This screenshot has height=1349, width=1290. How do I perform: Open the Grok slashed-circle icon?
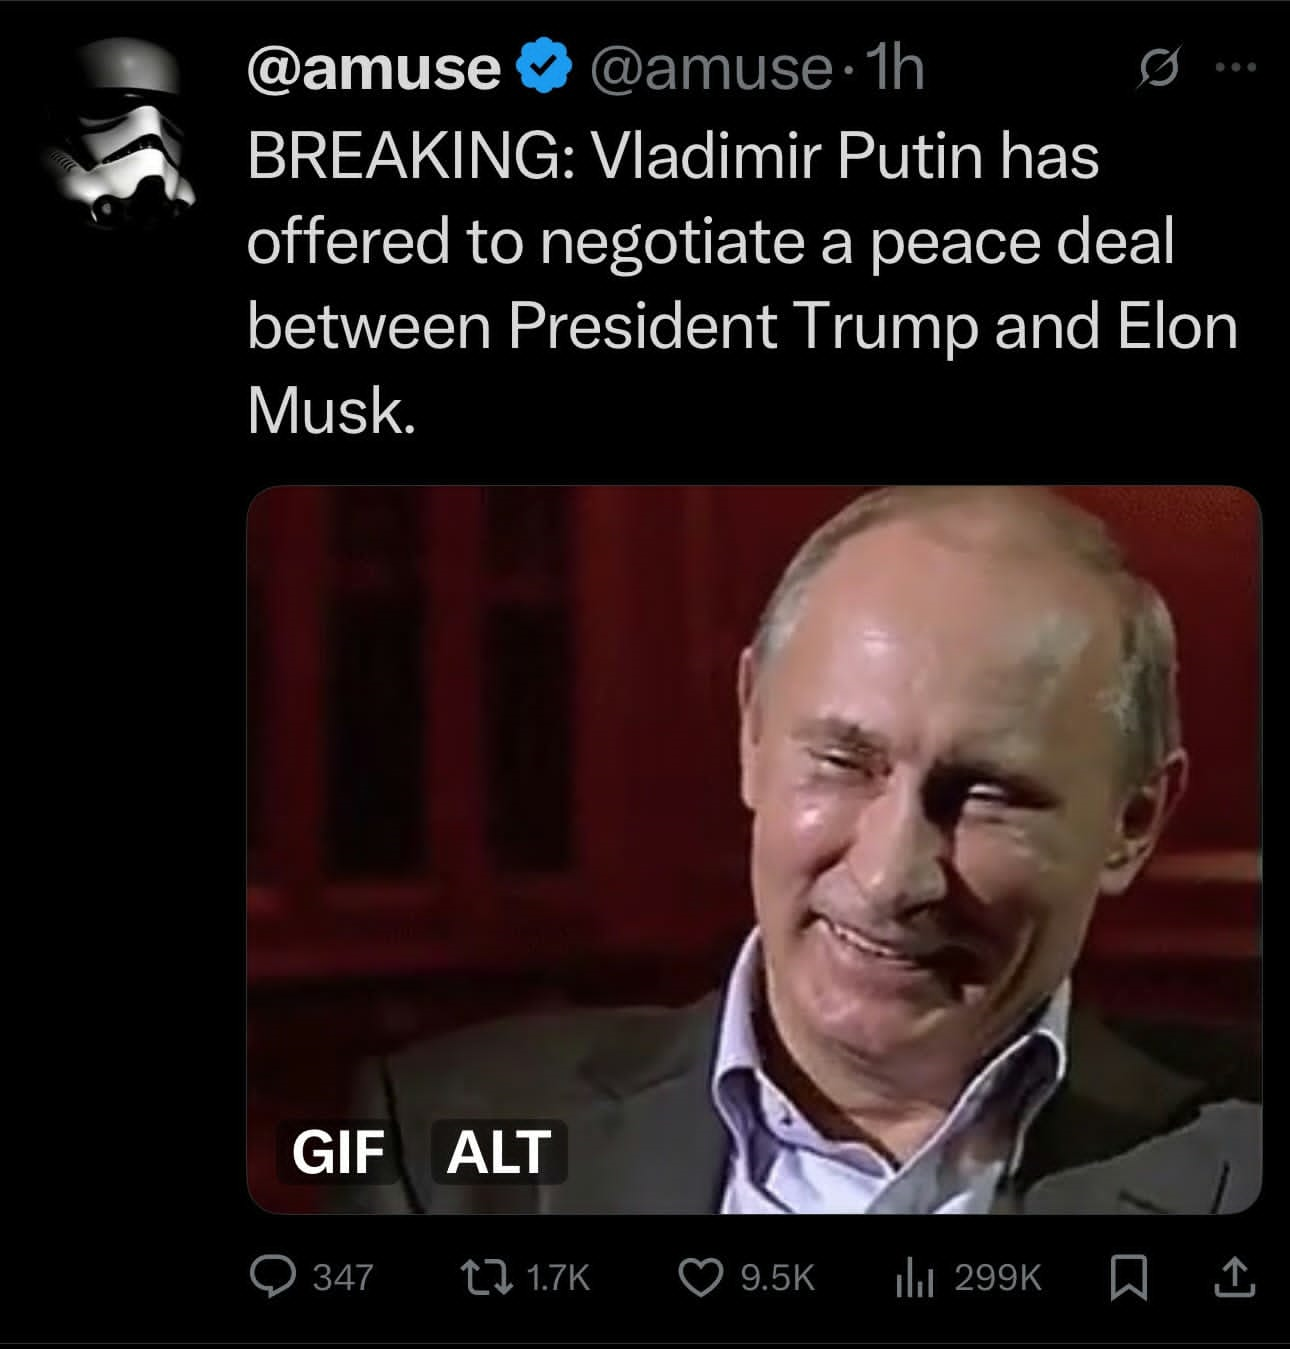1158,68
